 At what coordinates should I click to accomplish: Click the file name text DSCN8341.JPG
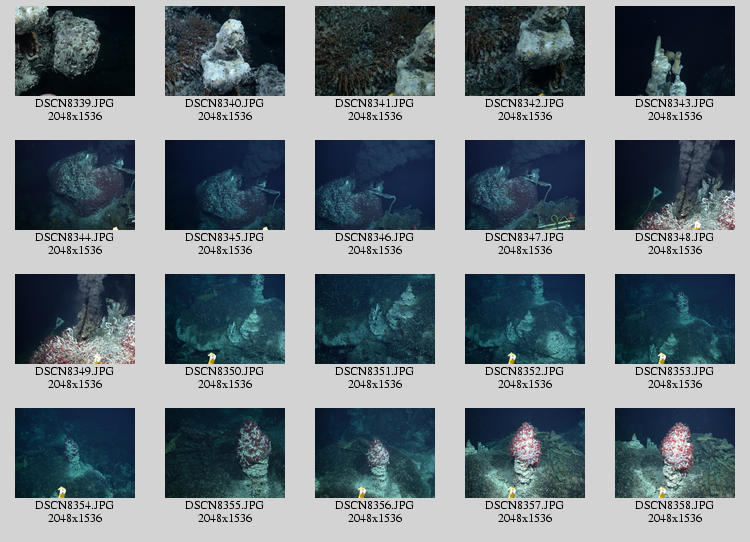pyautogui.click(x=375, y=103)
